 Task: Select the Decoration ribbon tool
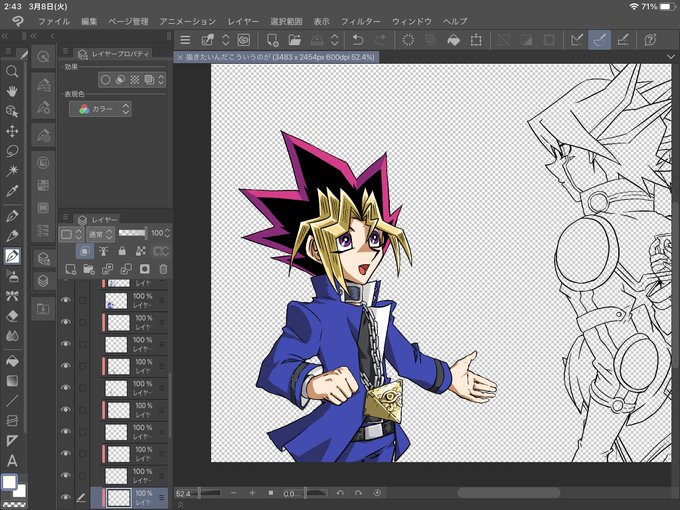12,296
